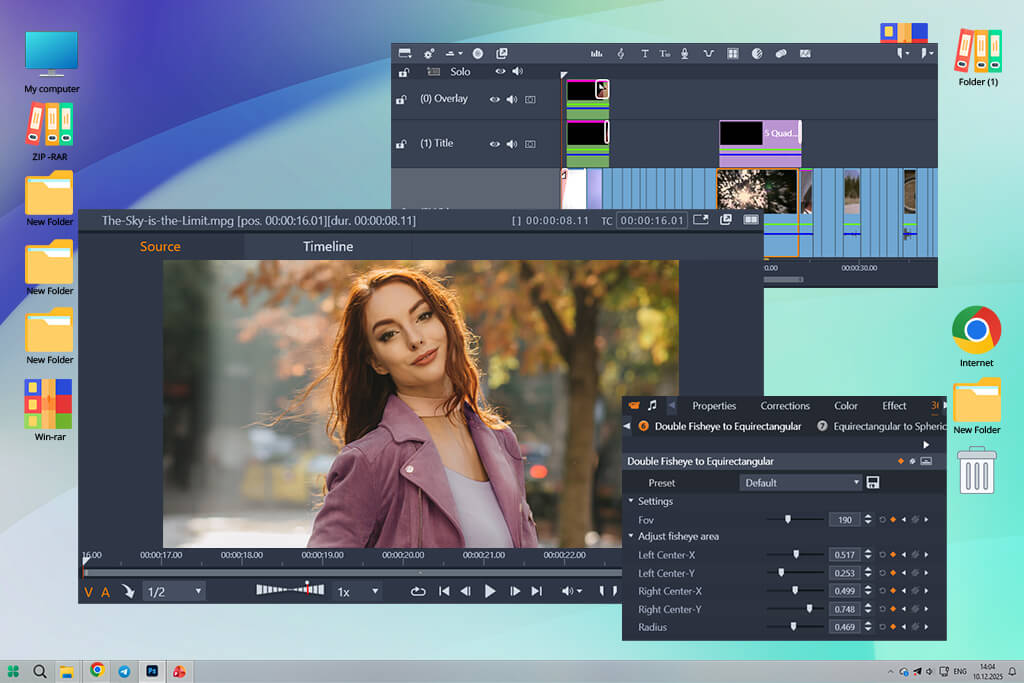The height and width of the screenshot is (683, 1024).
Task: Switch to the Source tab
Action: click(x=160, y=246)
